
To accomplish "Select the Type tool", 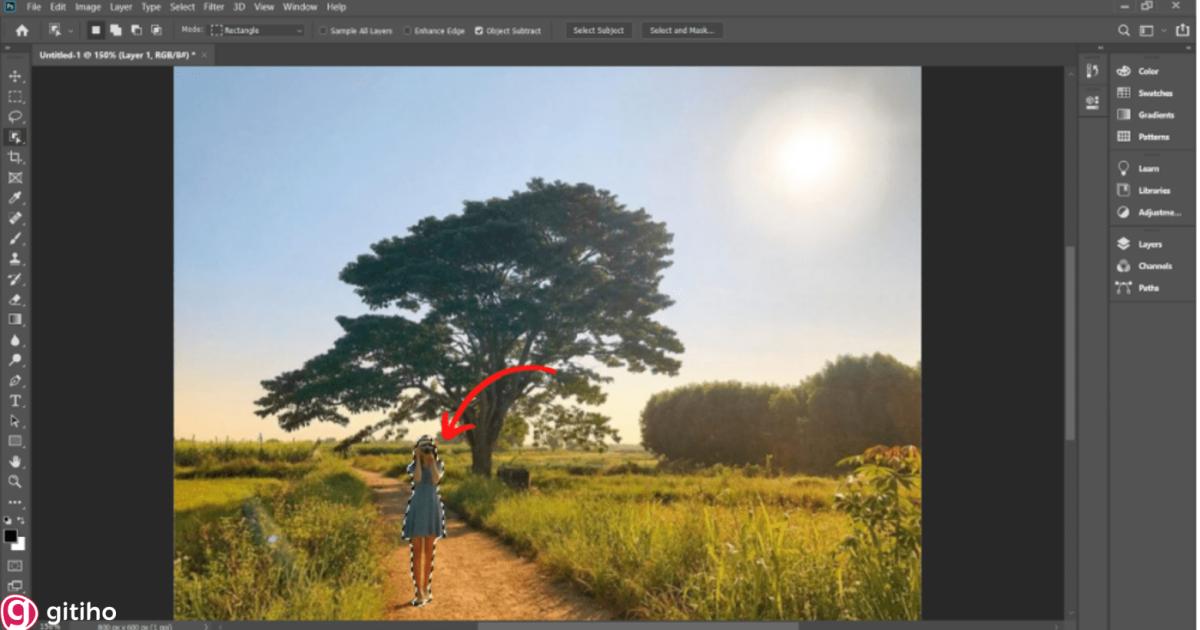I will pos(13,400).
